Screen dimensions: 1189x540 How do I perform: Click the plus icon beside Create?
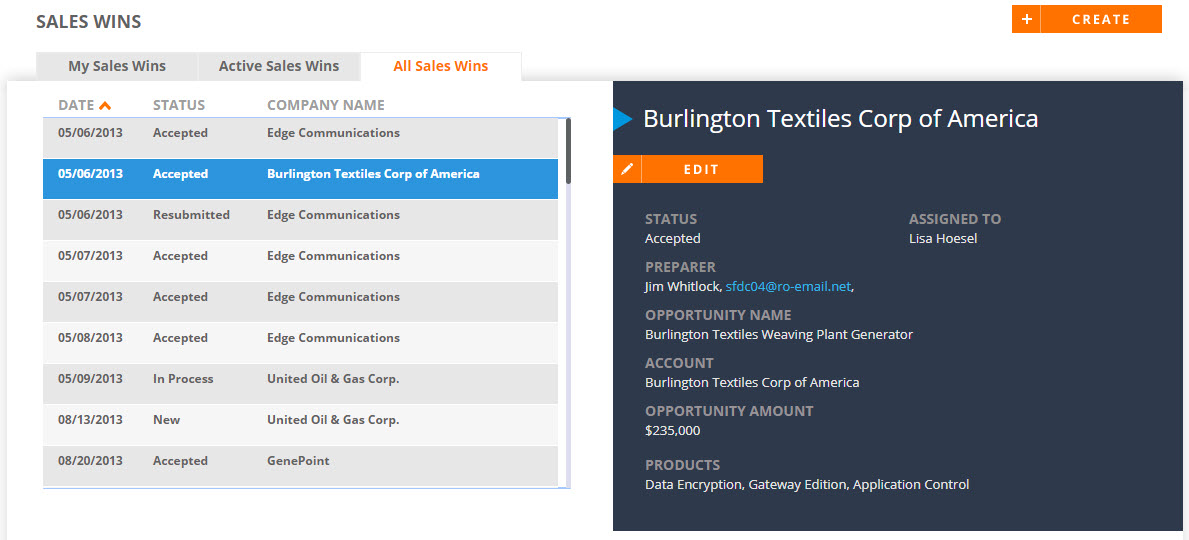(x=1026, y=19)
